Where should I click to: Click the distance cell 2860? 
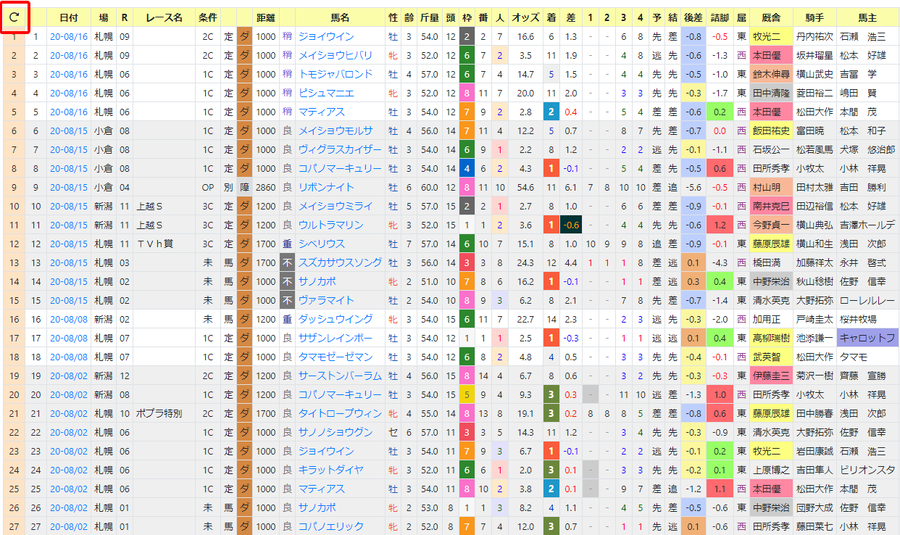(266, 187)
